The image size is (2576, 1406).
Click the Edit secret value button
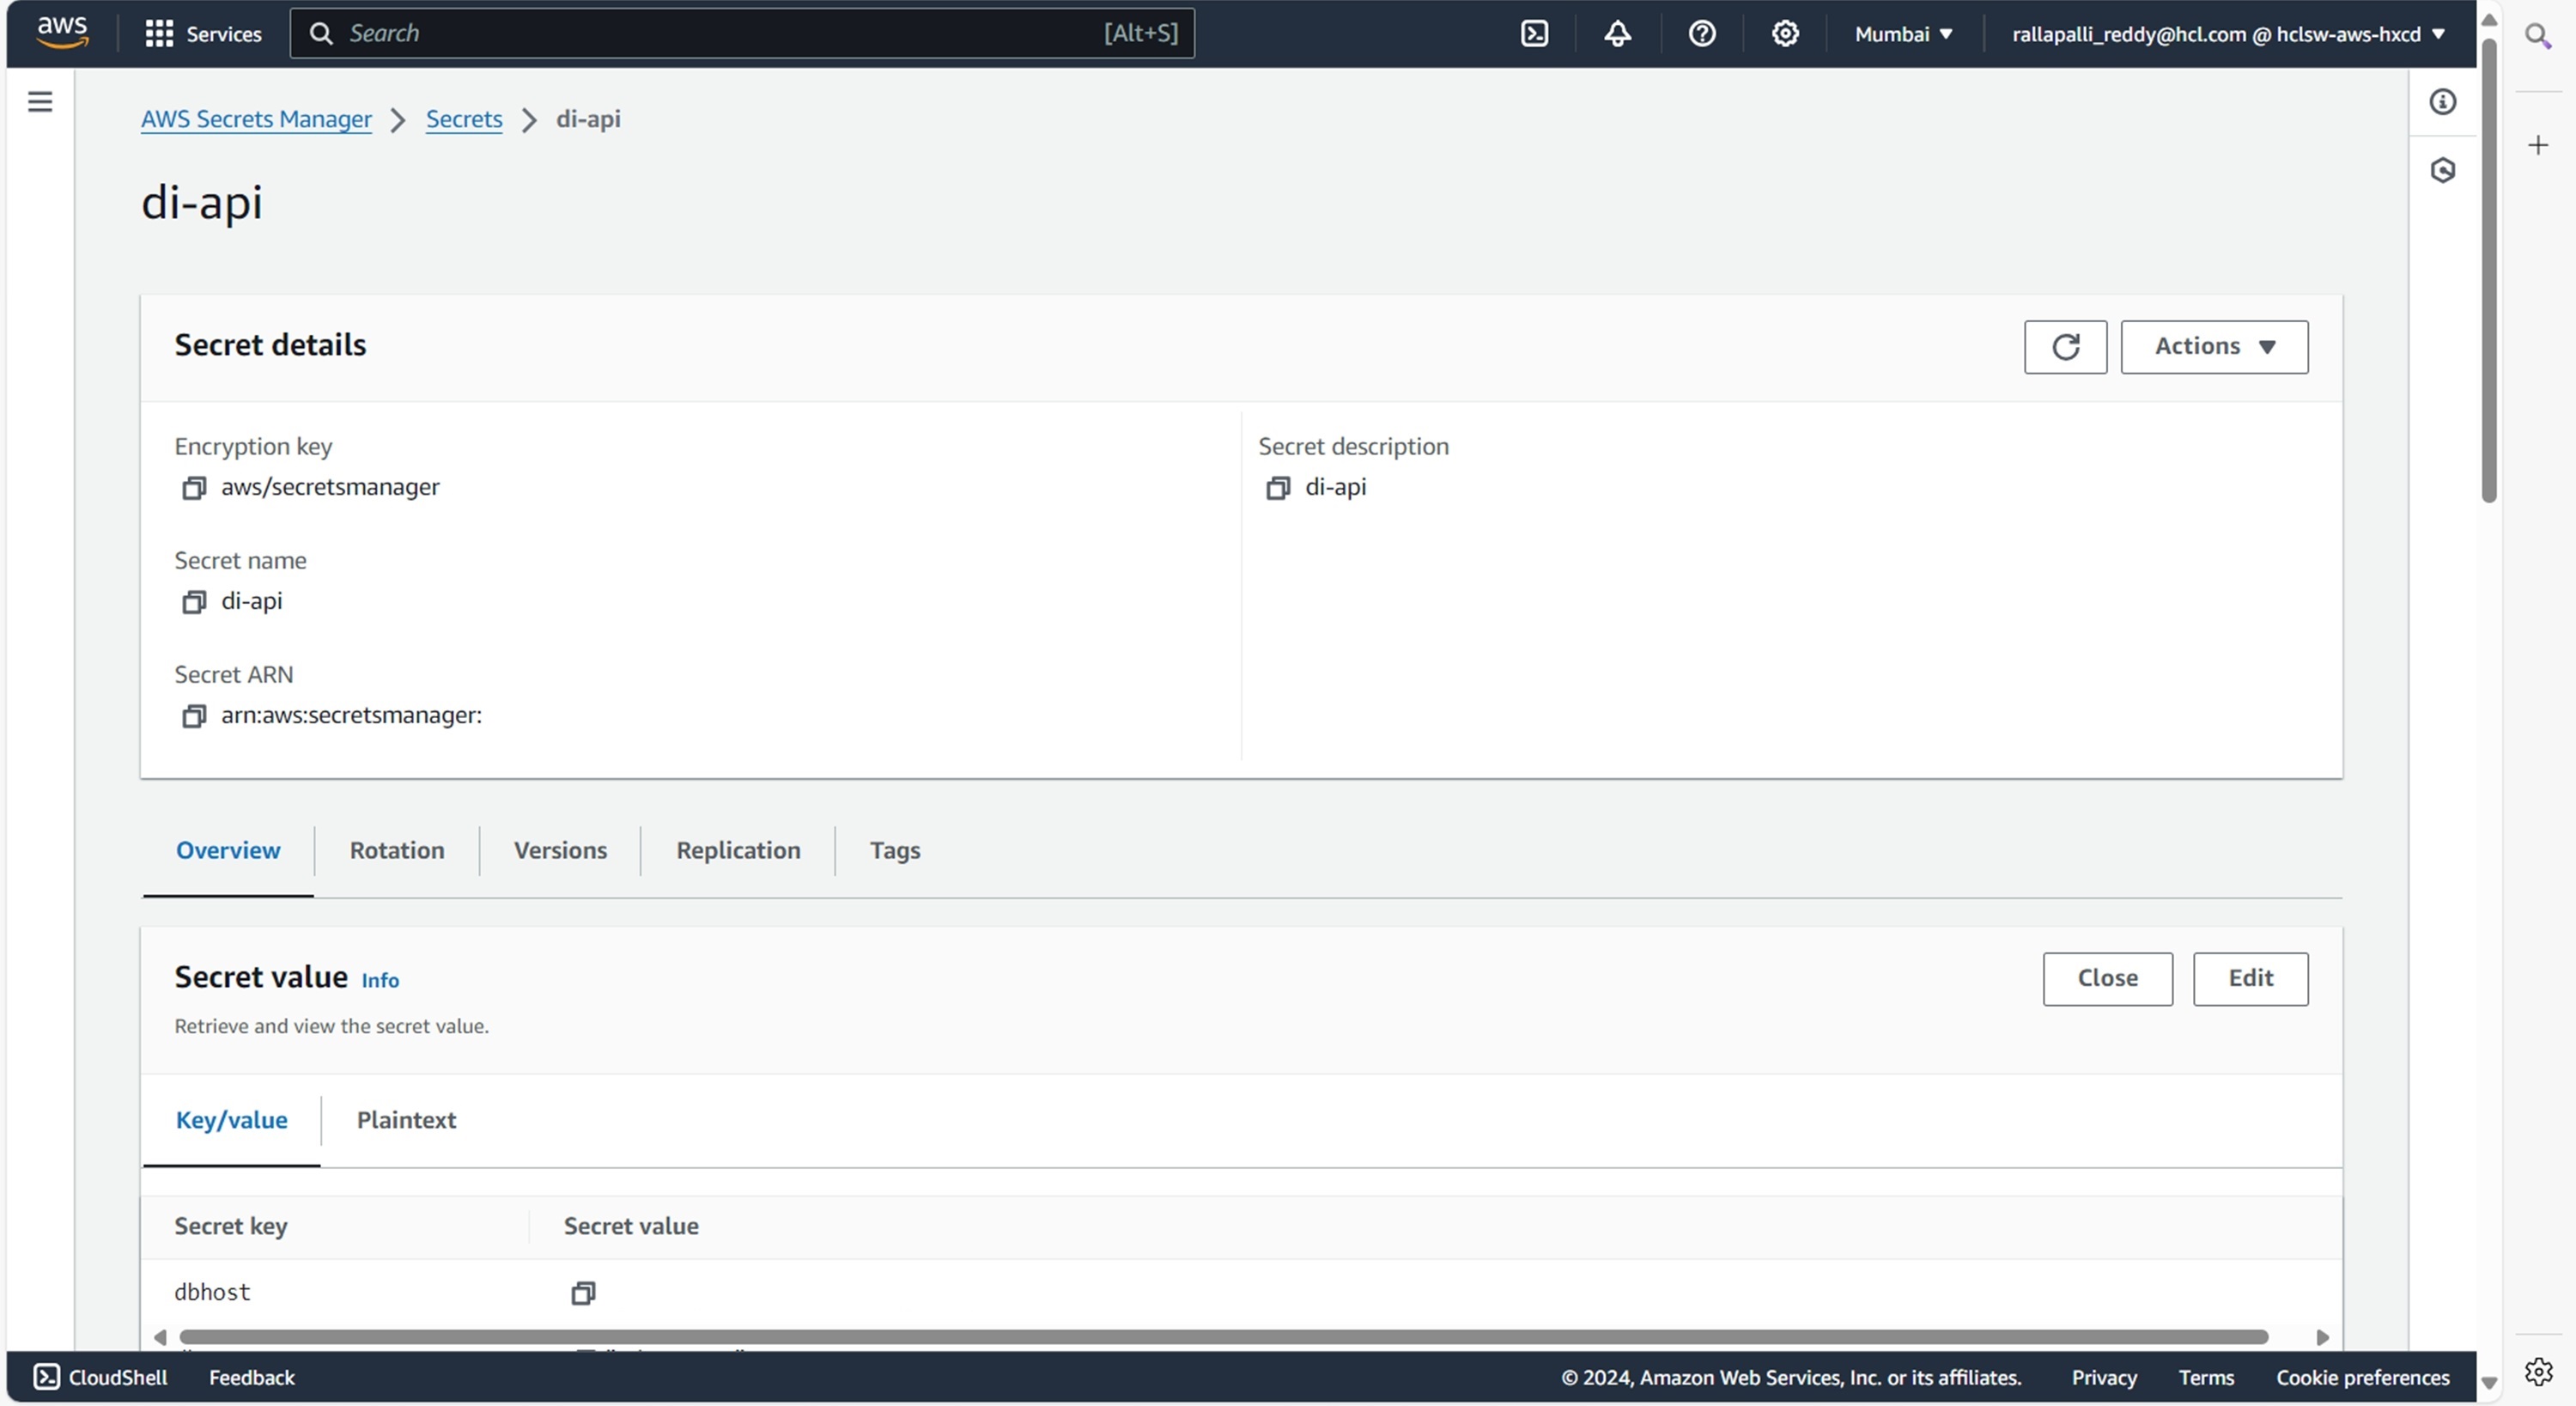[x=2250, y=978]
